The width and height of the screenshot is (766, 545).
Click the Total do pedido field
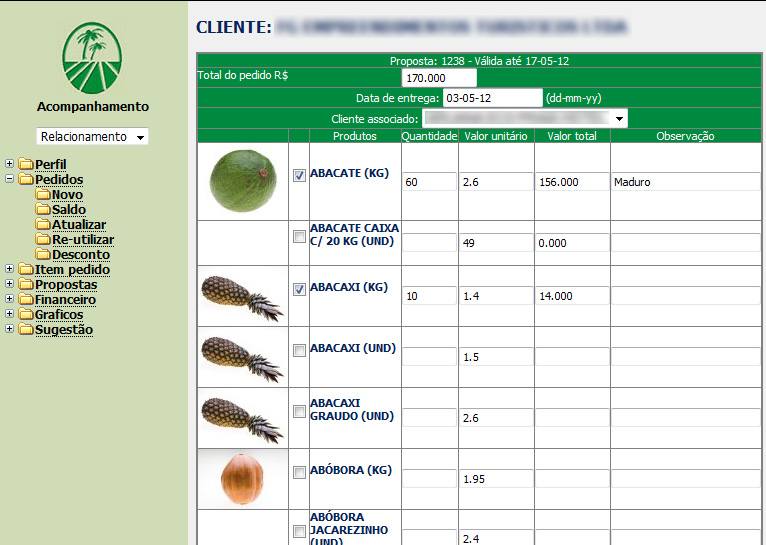click(439, 78)
